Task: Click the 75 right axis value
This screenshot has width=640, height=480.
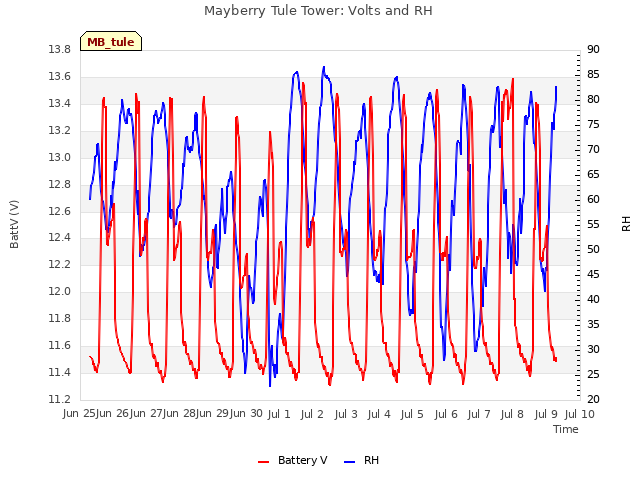Action: point(593,124)
